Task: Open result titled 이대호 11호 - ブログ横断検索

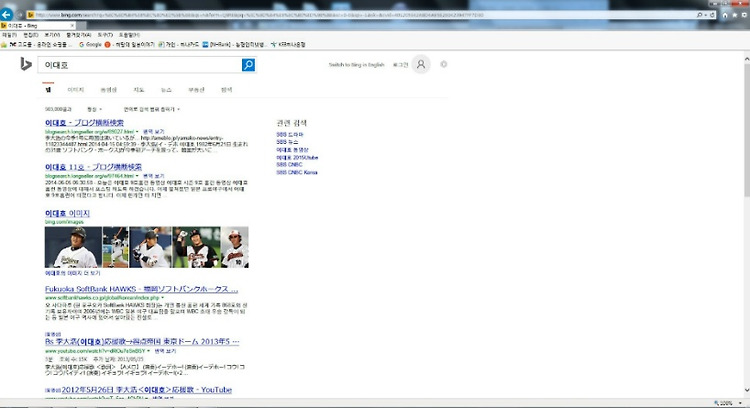Action: 93,167
